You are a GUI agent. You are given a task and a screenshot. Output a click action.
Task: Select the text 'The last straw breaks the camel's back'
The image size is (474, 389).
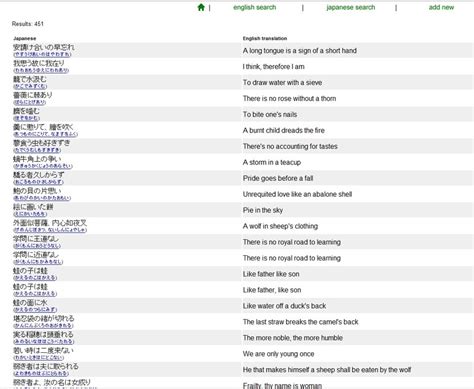301,322
